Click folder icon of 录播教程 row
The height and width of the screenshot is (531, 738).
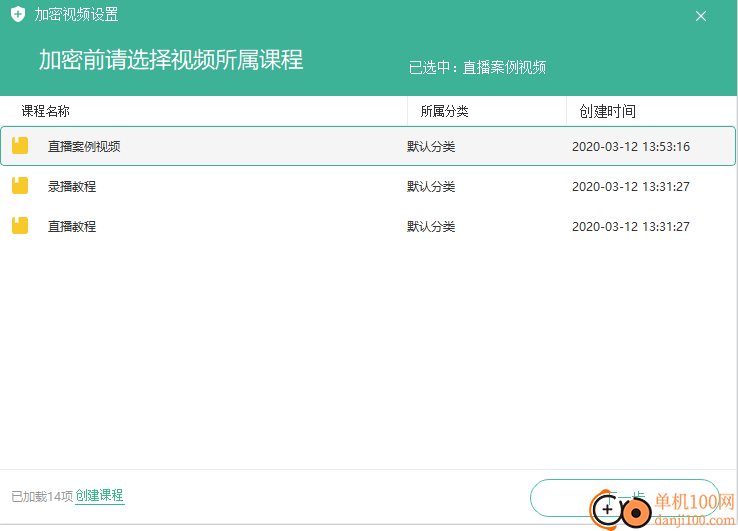point(20,185)
